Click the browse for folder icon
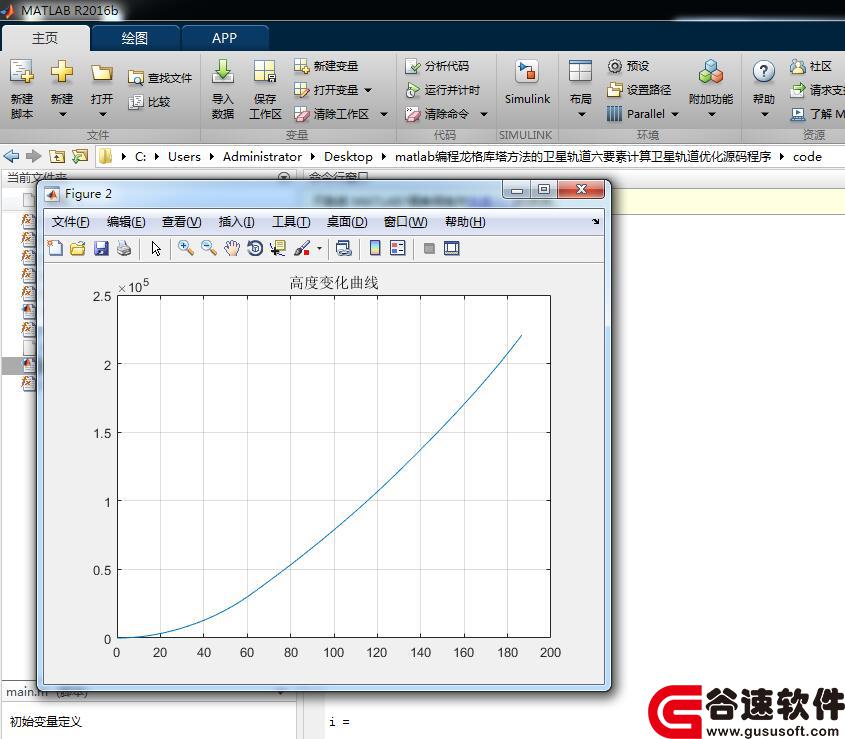This screenshot has width=845, height=739. [x=80, y=156]
